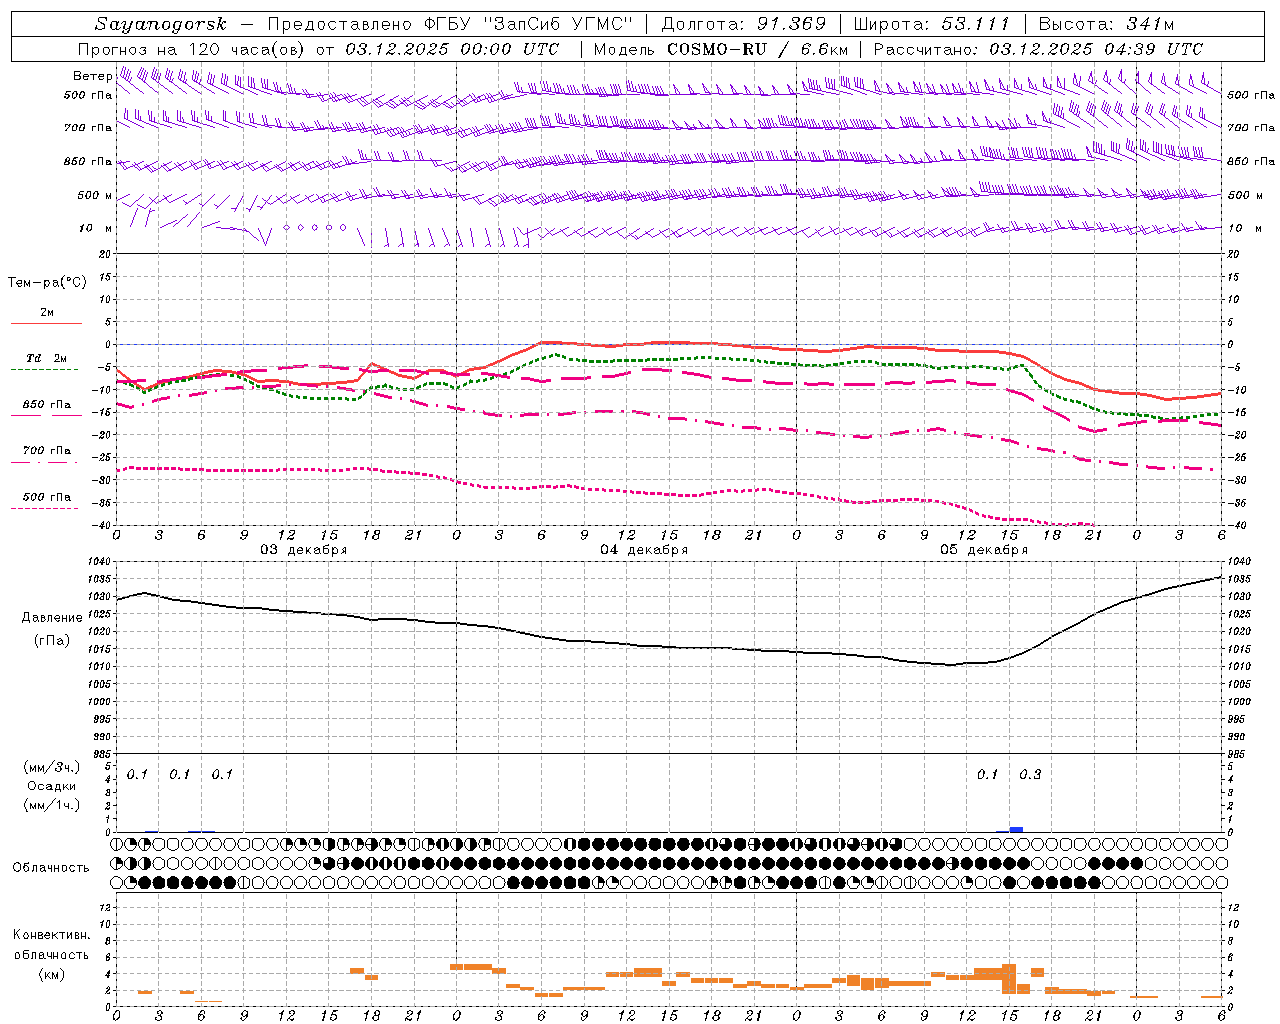Click the red "2м" temperature legend line
1280x1024 pixels.
point(46,323)
